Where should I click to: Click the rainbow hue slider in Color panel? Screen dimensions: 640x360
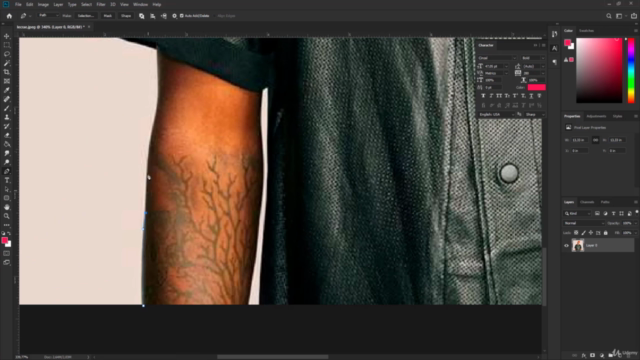pyautogui.click(x=631, y=70)
